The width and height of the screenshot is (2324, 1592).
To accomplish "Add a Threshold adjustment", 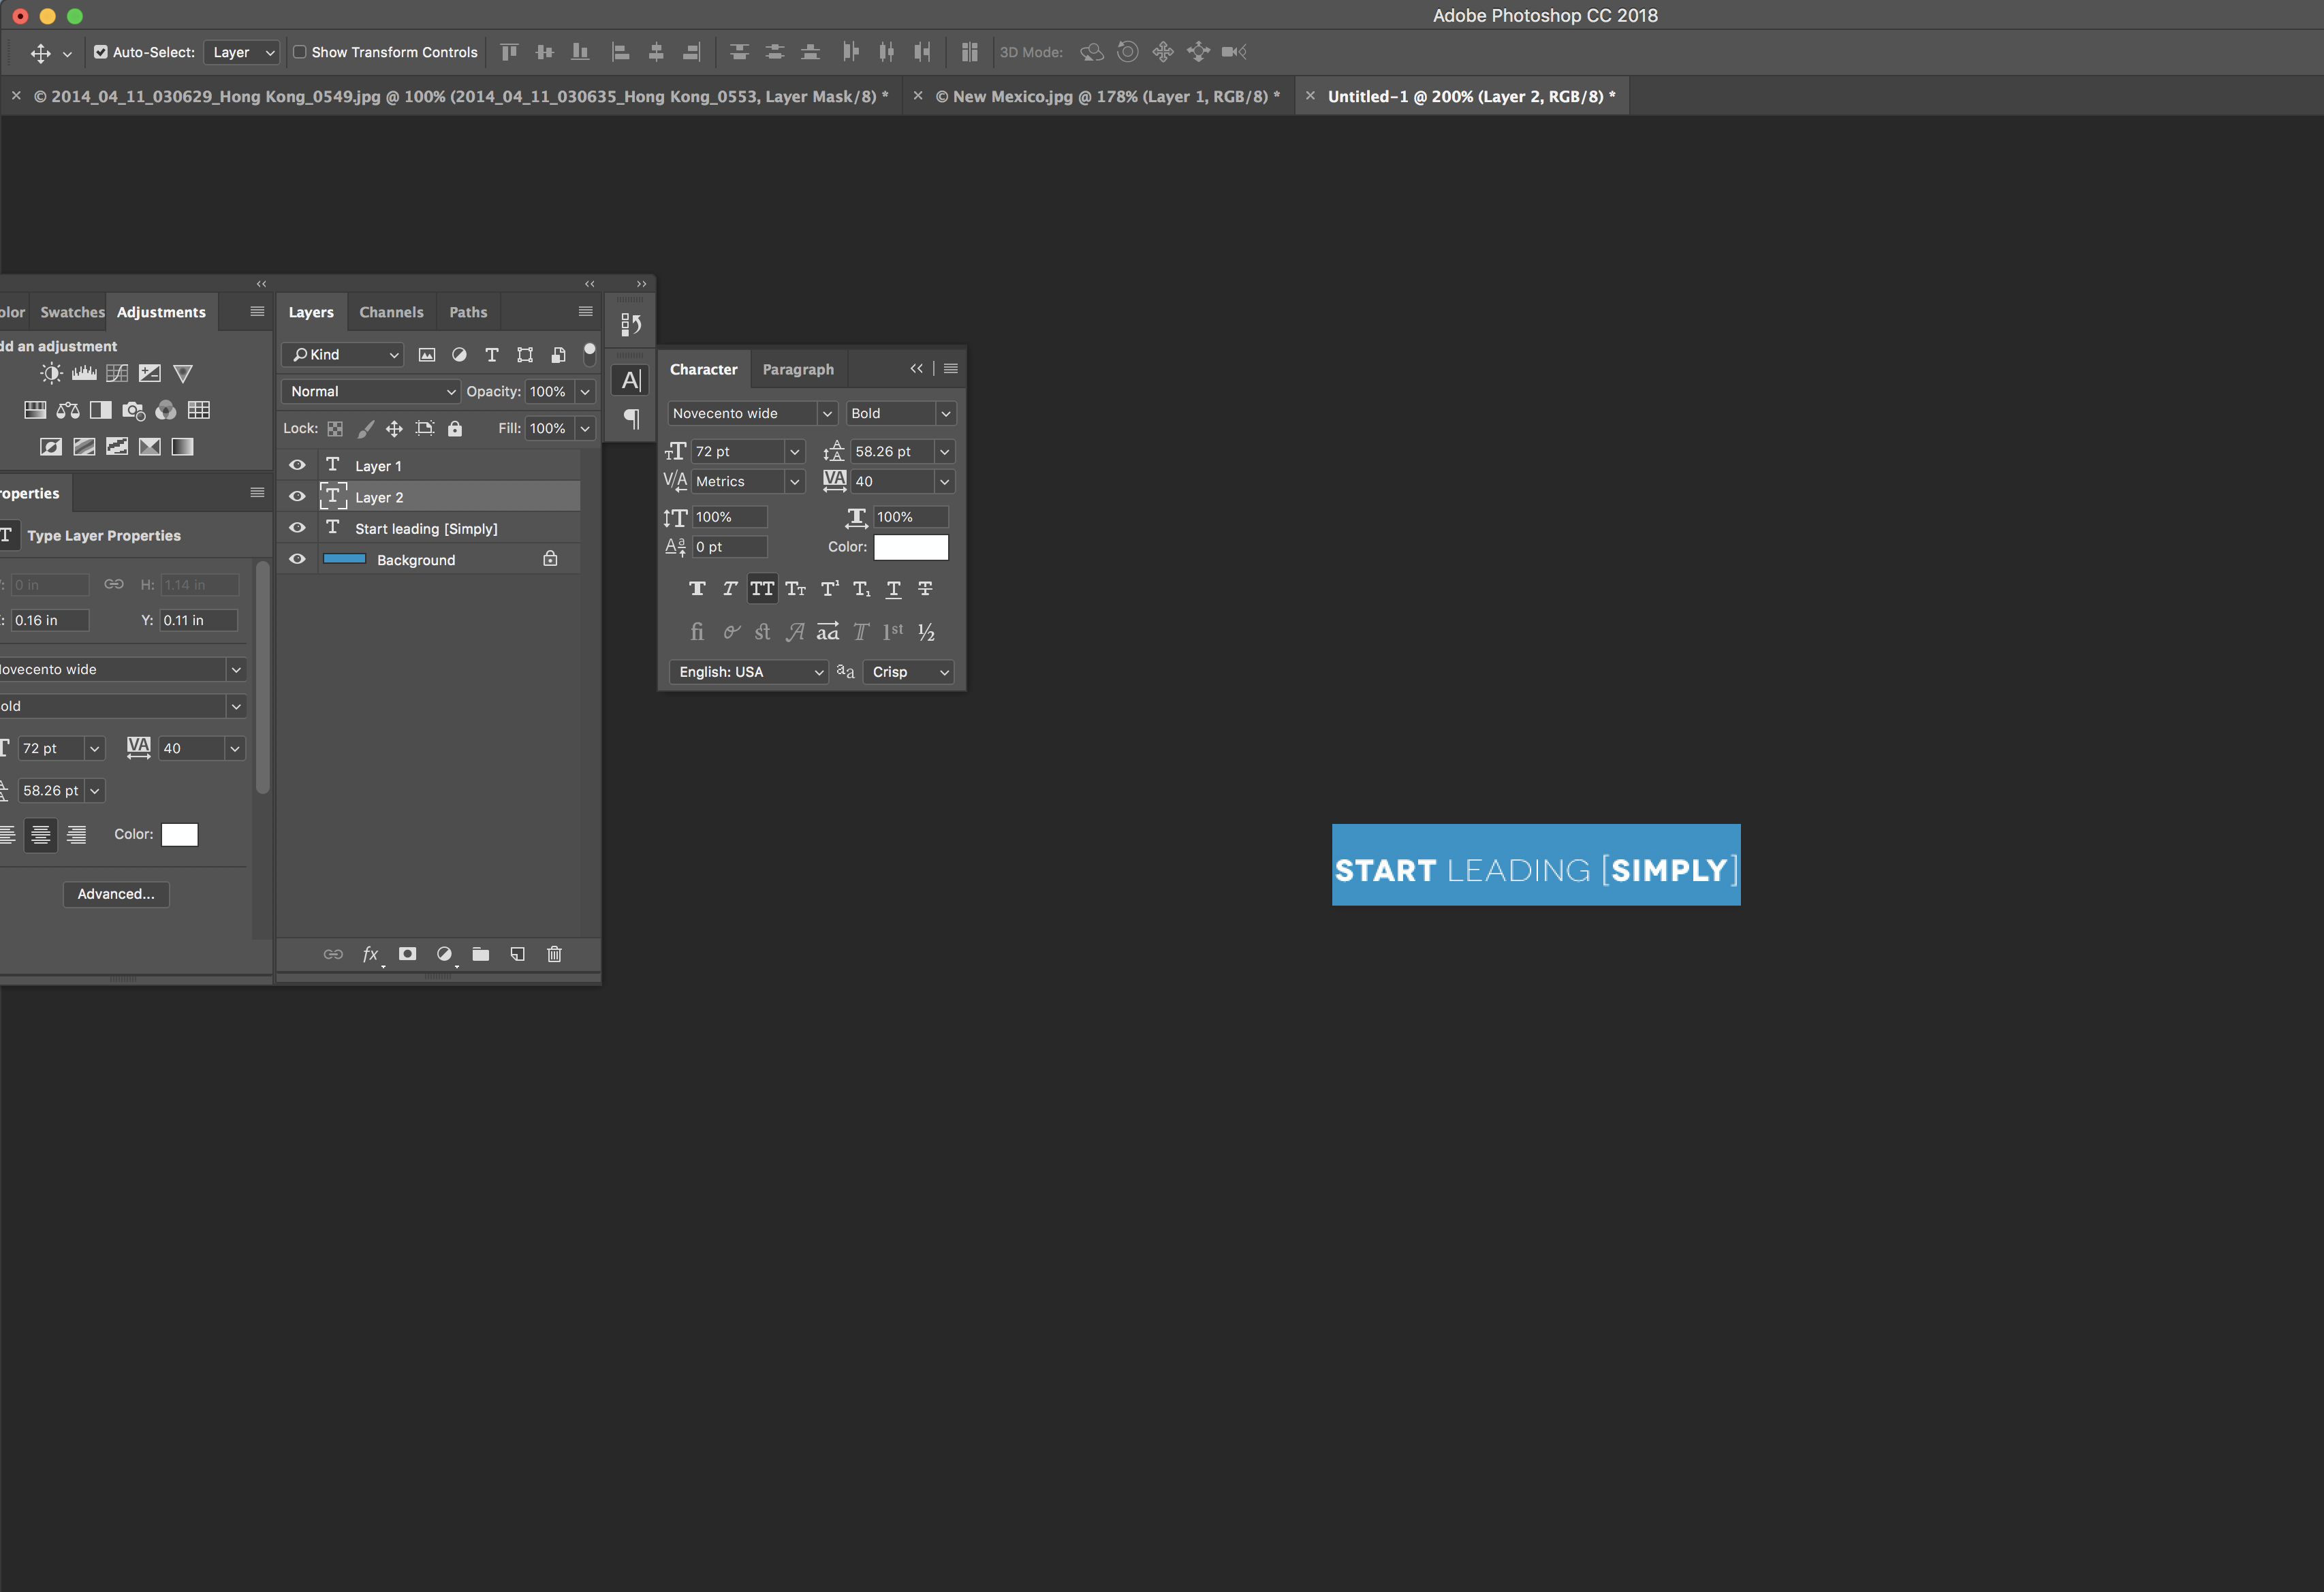I will 117,447.
